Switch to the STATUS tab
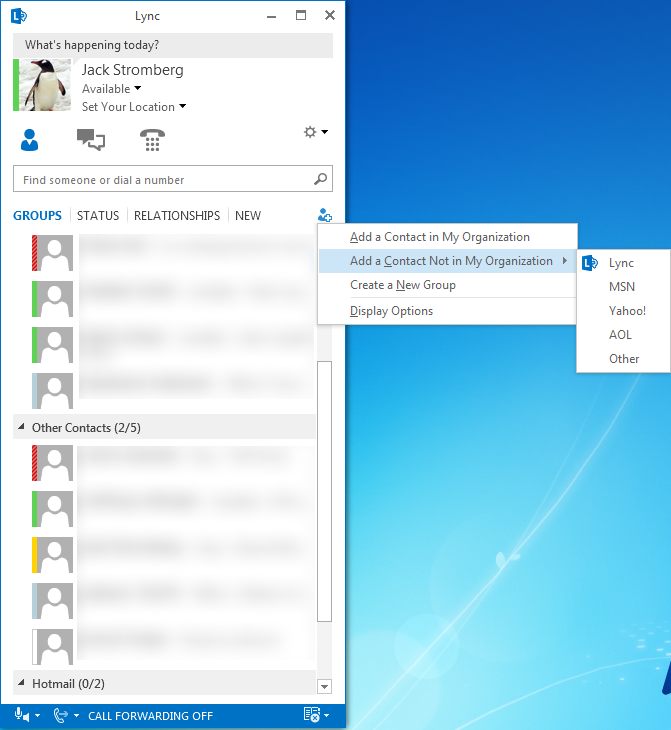Image resolution: width=671 pixels, height=730 pixels. (x=98, y=216)
